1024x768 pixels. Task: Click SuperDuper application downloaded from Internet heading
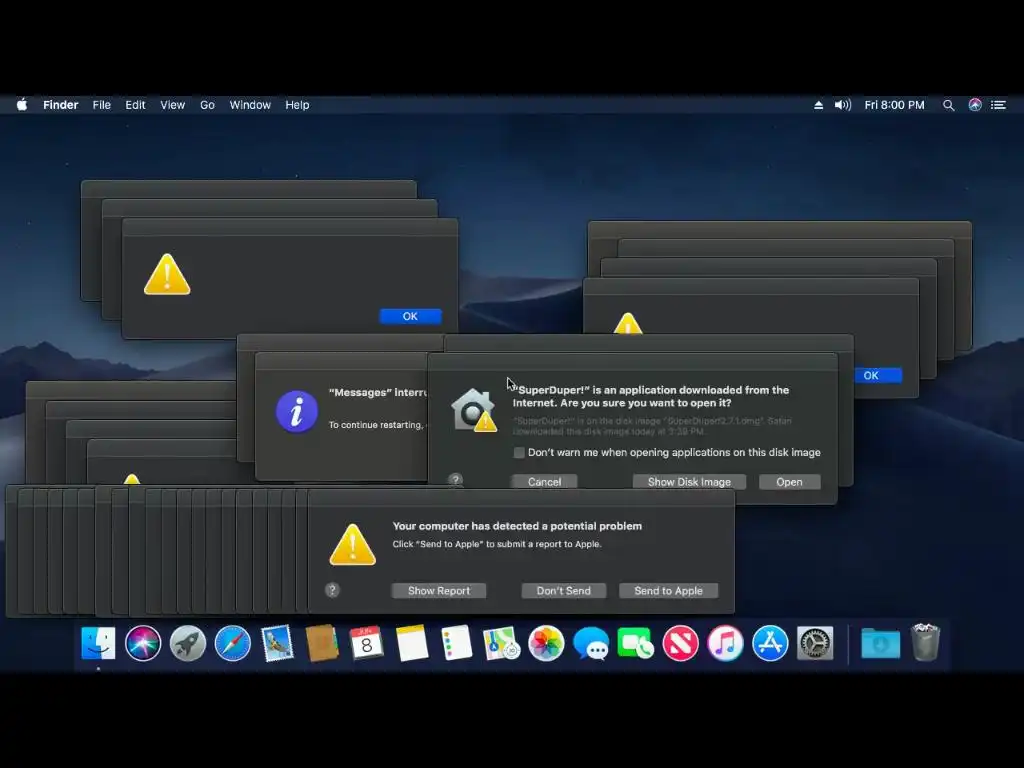650,396
